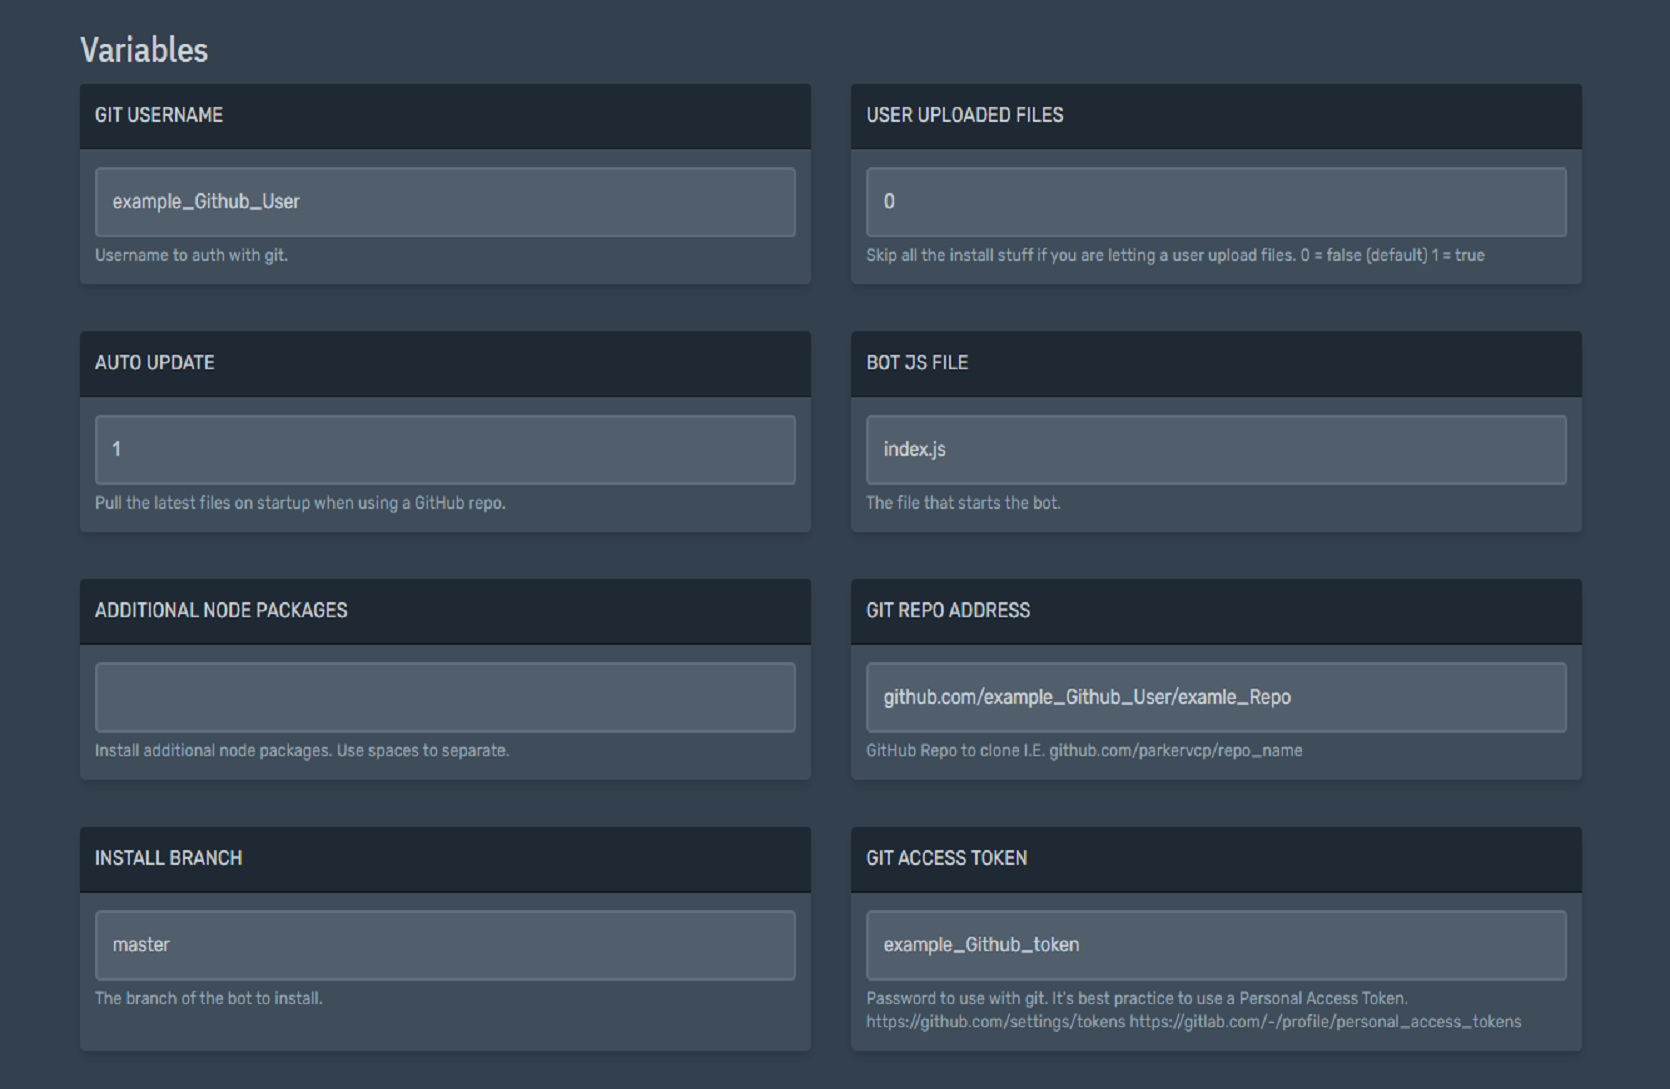Click the AUTO UPDATE input showing 1

(444, 449)
